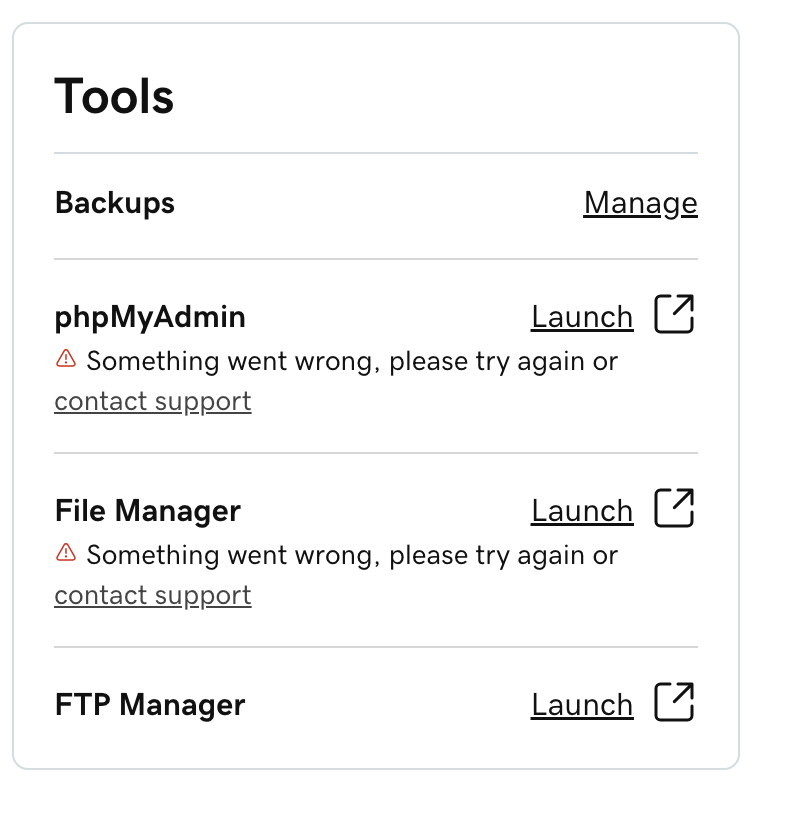
Task: Launch FTP Manager using the Launch link
Action: pyautogui.click(x=582, y=705)
